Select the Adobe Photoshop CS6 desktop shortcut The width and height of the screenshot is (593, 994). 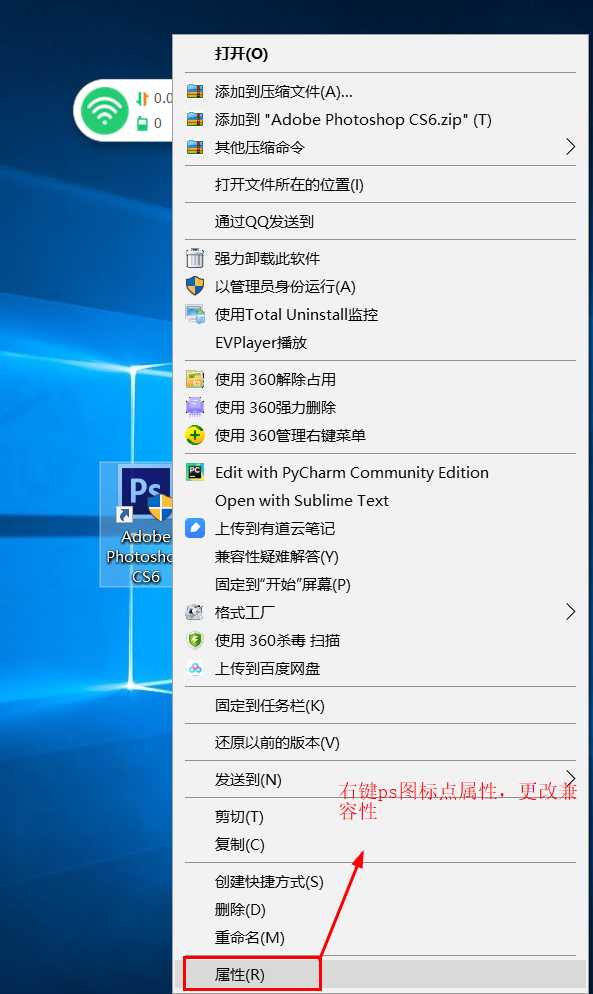(137, 524)
